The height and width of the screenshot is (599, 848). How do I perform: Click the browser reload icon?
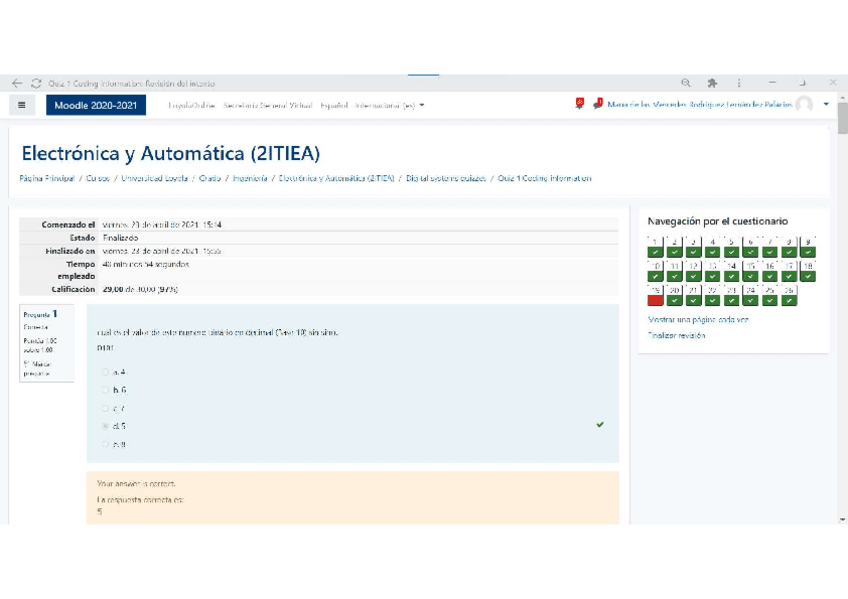[36, 84]
